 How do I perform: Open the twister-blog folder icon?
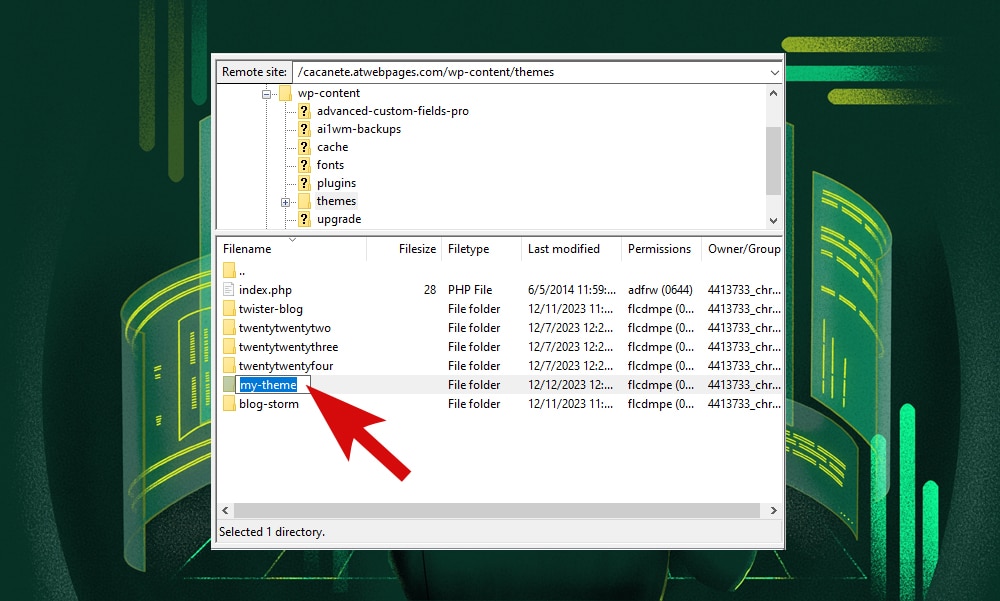tap(229, 308)
